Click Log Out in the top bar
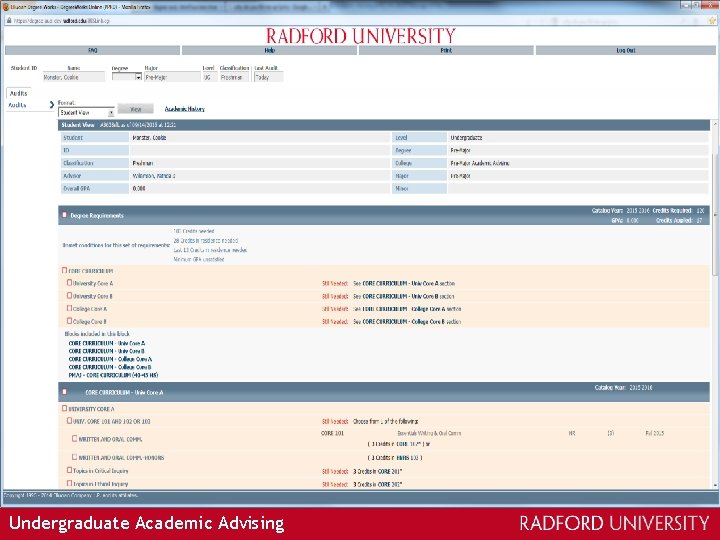Screen dimensions: 720x540 click(625, 51)
